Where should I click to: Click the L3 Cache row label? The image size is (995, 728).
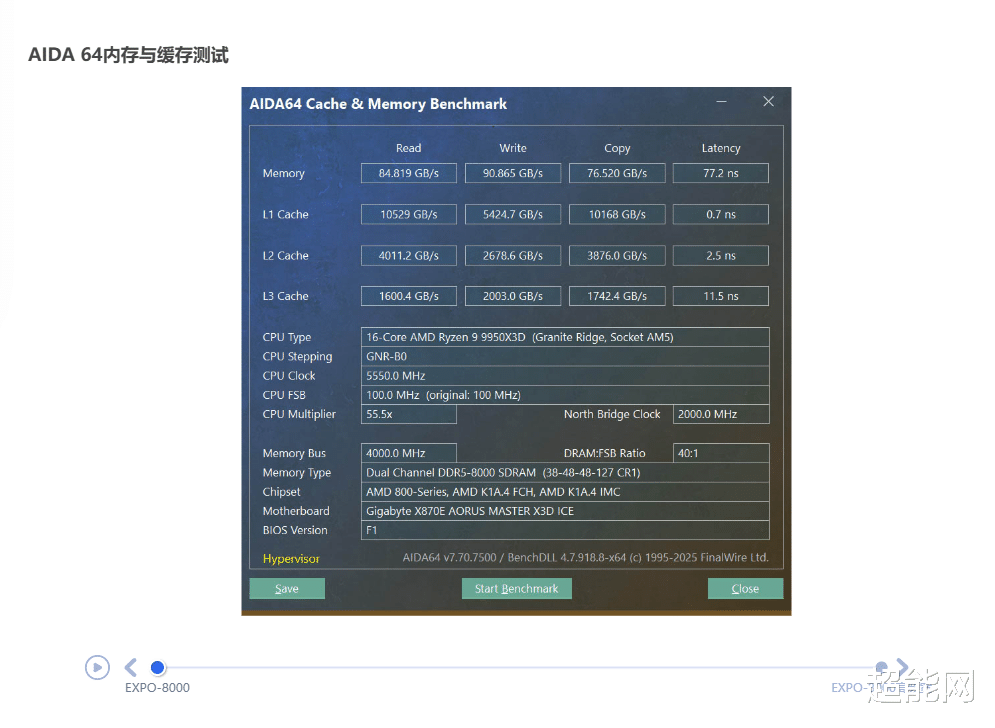pos(286,296)
